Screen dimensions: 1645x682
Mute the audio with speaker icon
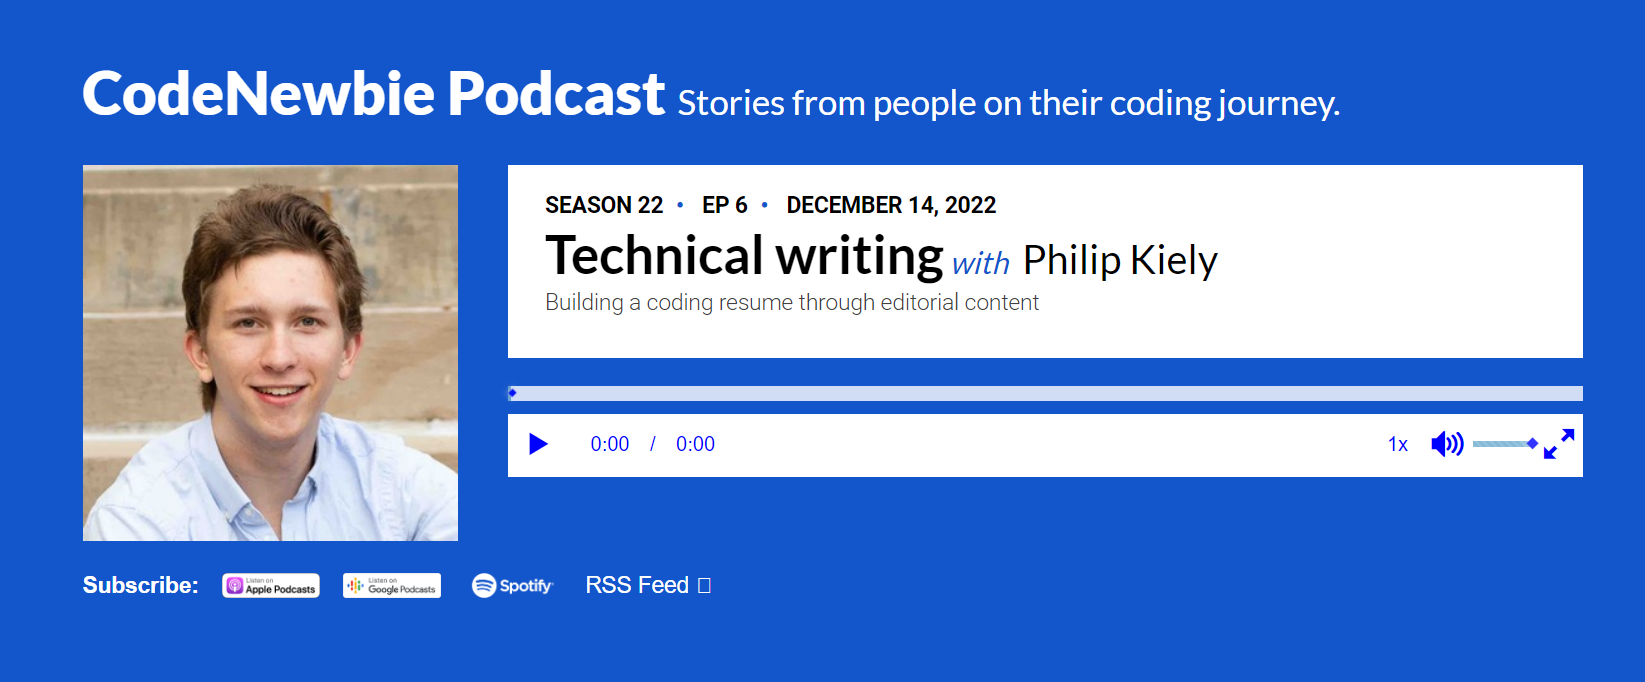point(1447,444)
